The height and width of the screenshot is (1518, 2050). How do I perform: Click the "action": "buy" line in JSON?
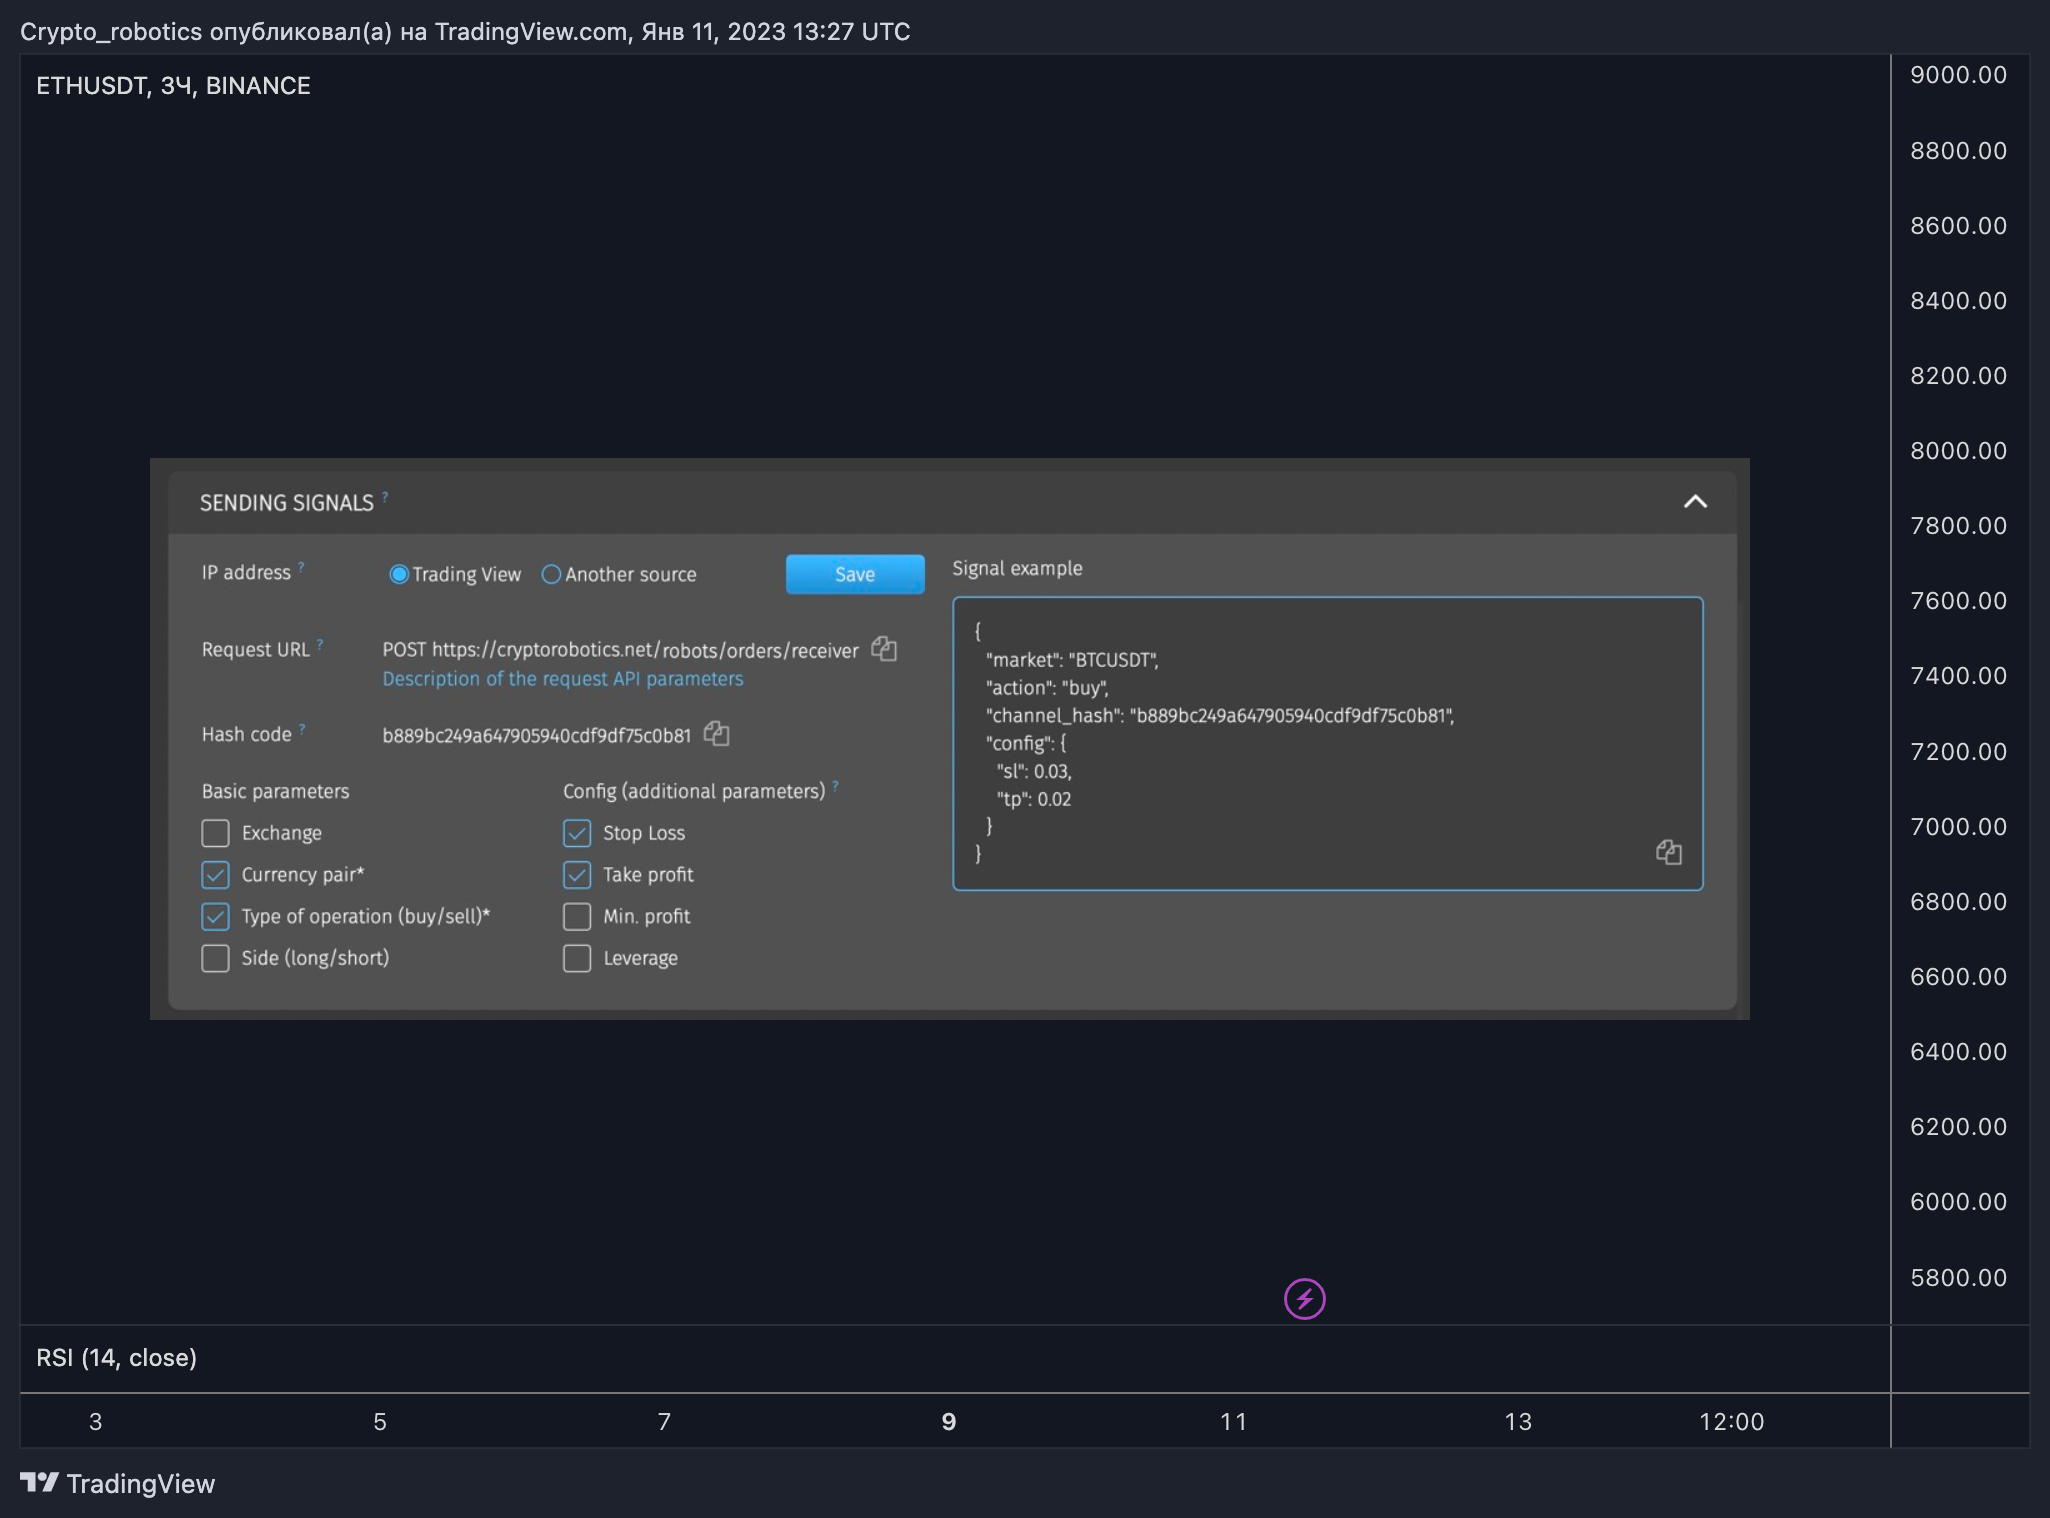(1047, 688)
